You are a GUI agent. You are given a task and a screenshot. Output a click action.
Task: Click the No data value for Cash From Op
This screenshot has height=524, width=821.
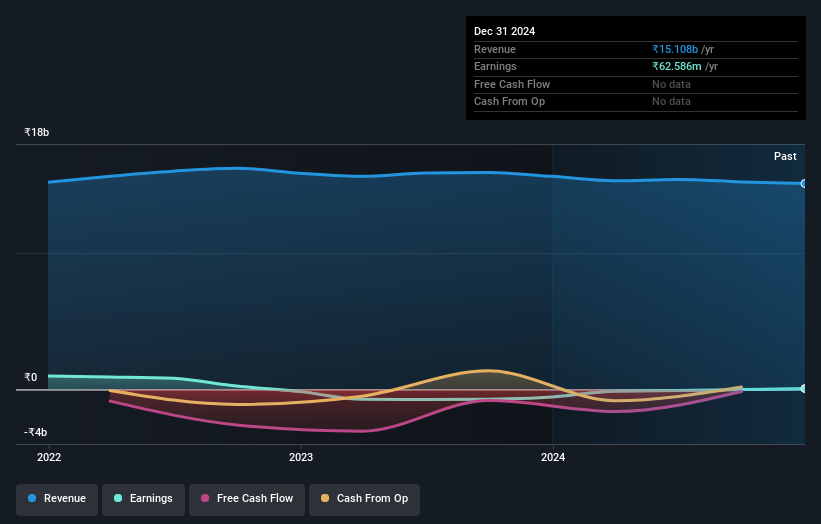(671, 102)
